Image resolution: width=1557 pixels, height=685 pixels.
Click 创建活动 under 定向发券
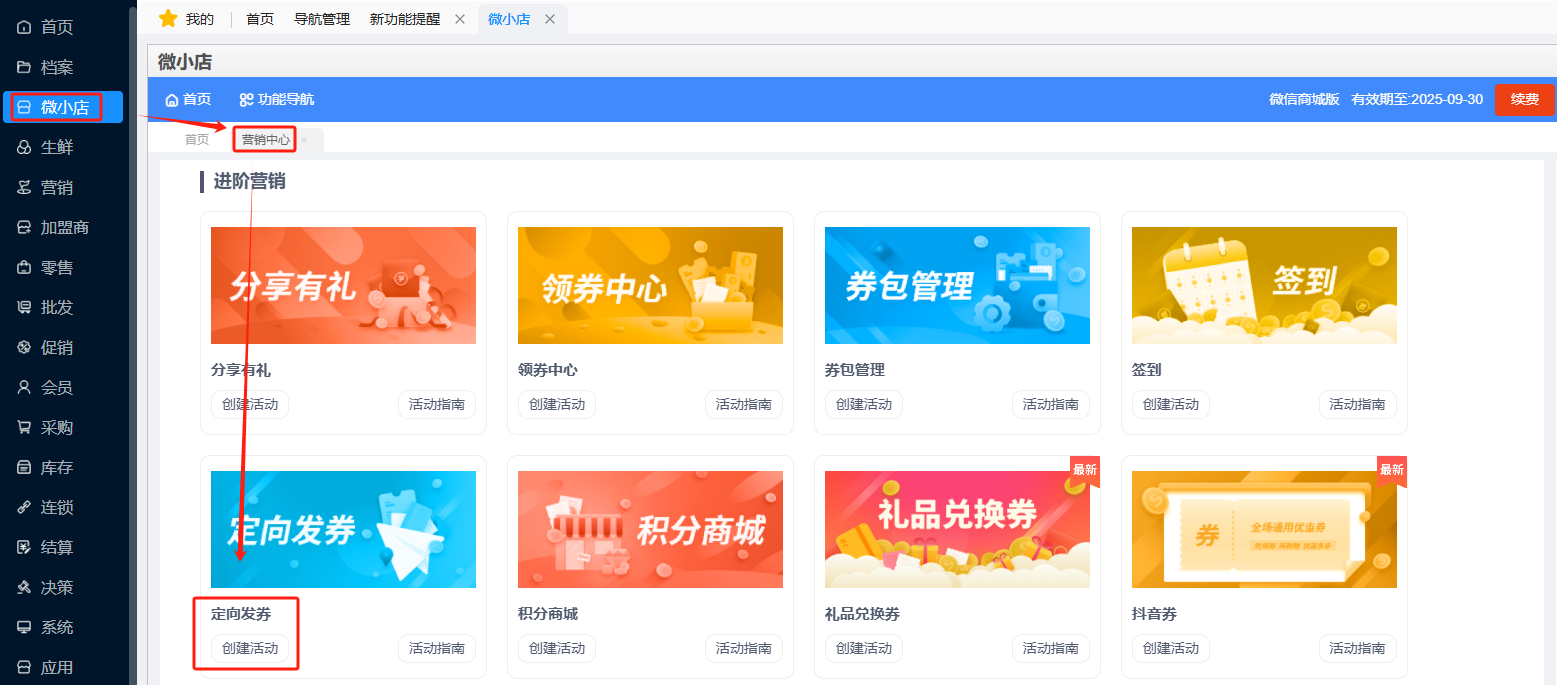point(250,648)
